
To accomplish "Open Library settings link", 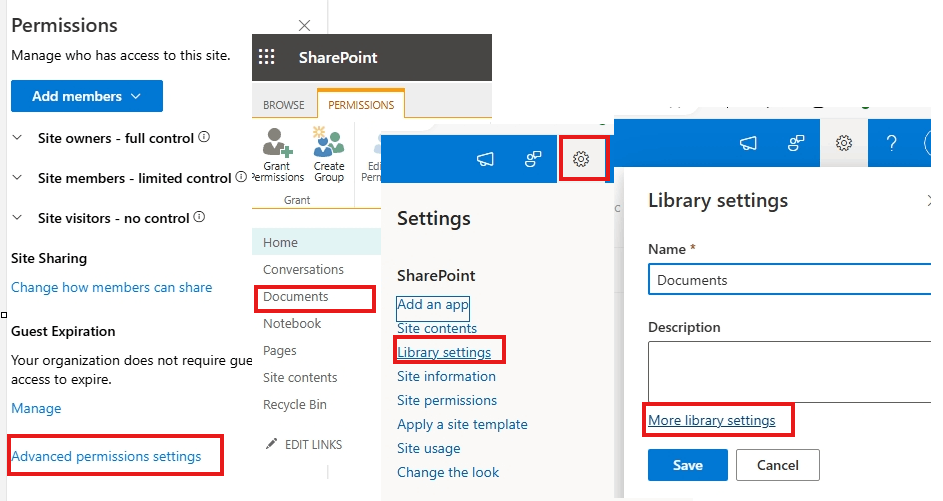I will coord(444,352).
